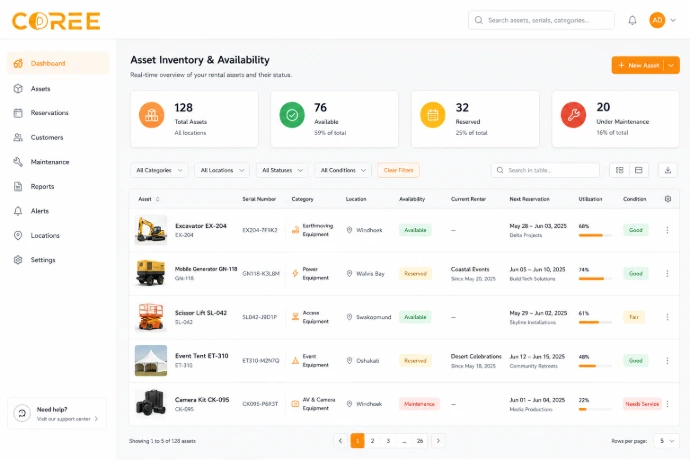
Task: Click the Mobile Generator 74% utilization bar
Action: point(595,279)
